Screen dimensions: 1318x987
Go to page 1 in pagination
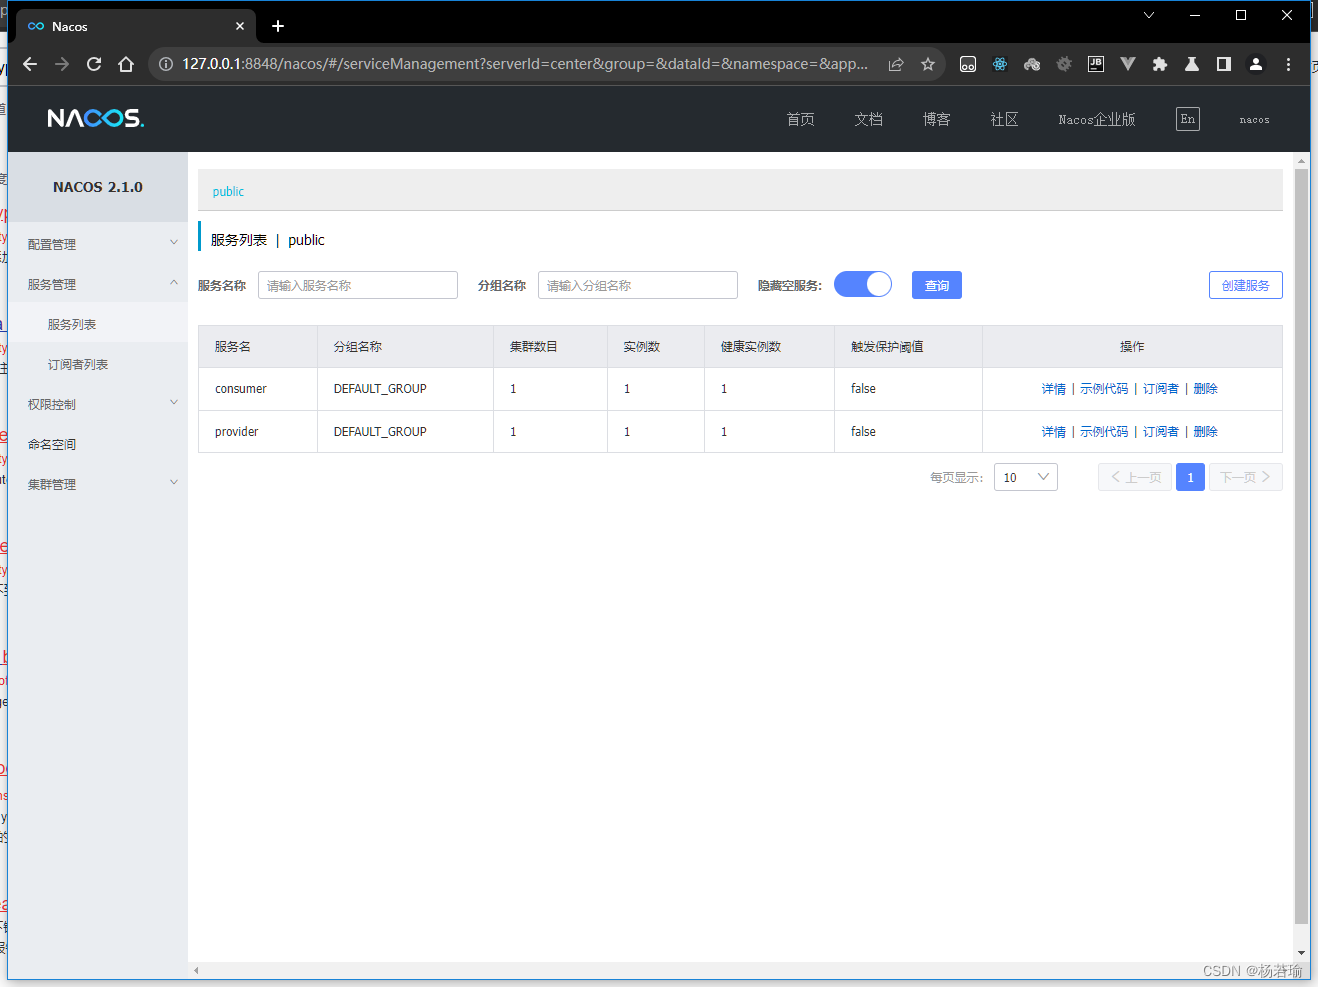pyautogui.click(x=1190, y=477)
